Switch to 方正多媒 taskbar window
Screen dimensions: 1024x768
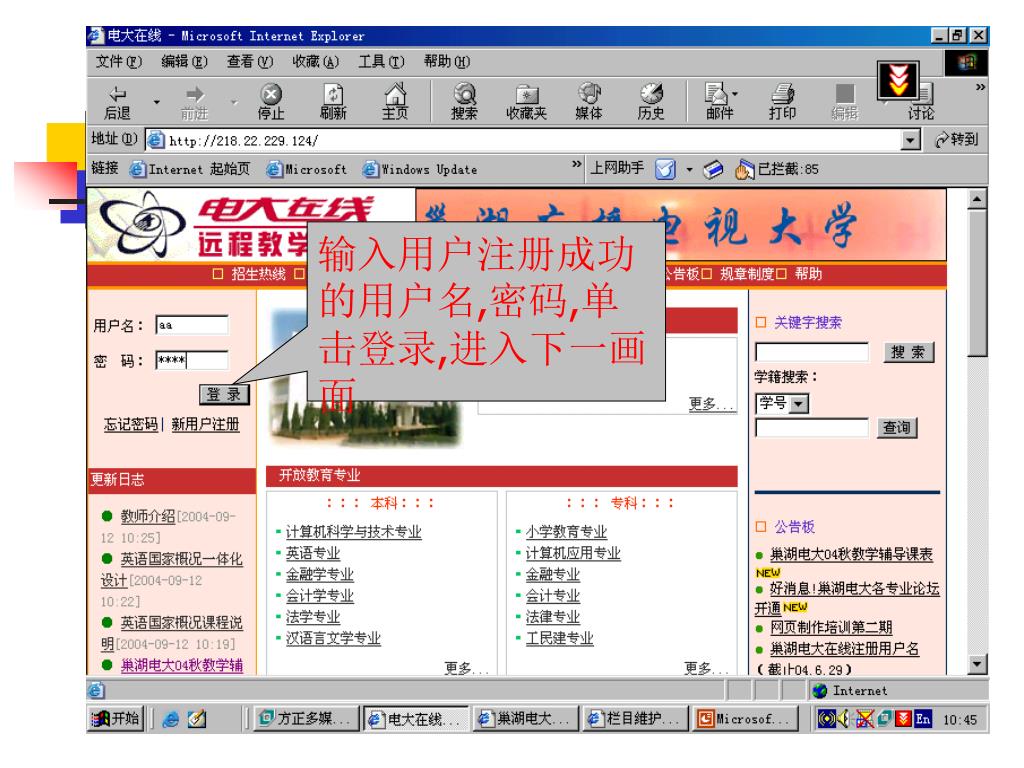pos(306,719)
